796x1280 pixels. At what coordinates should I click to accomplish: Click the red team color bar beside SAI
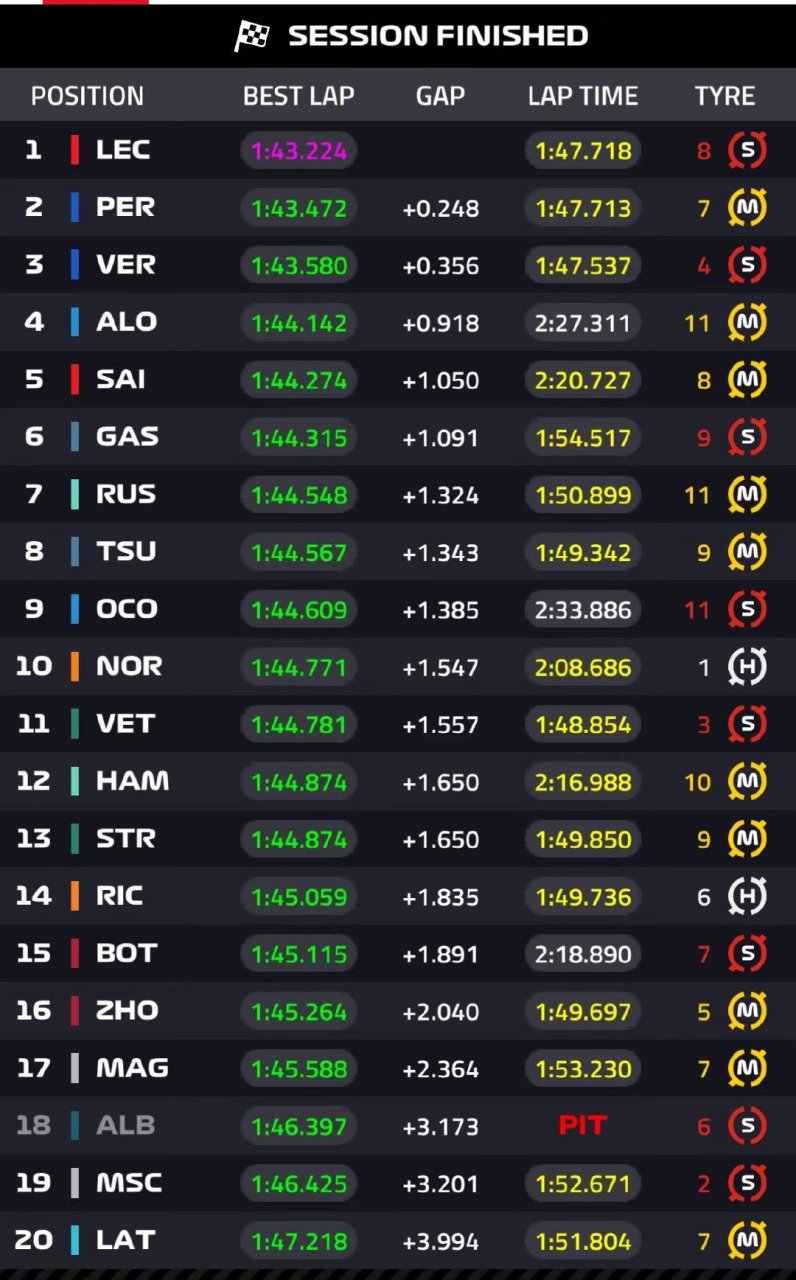[x=75, y=380]
